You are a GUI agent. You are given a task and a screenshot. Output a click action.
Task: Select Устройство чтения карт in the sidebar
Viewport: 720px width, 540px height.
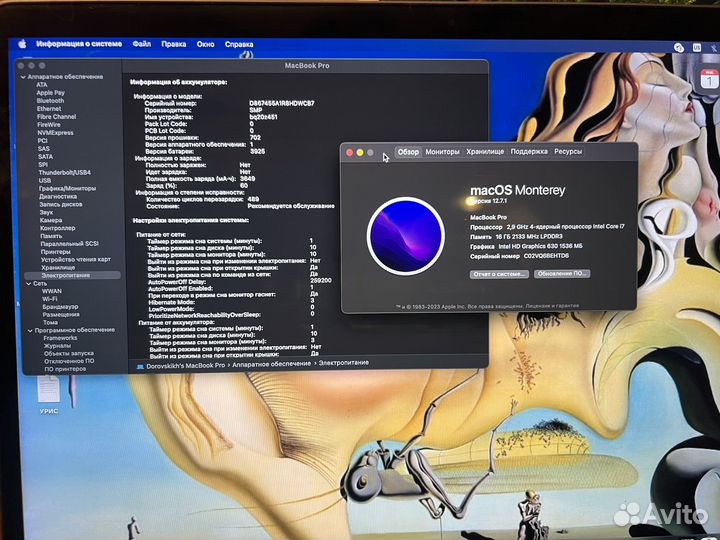[76, 259]
